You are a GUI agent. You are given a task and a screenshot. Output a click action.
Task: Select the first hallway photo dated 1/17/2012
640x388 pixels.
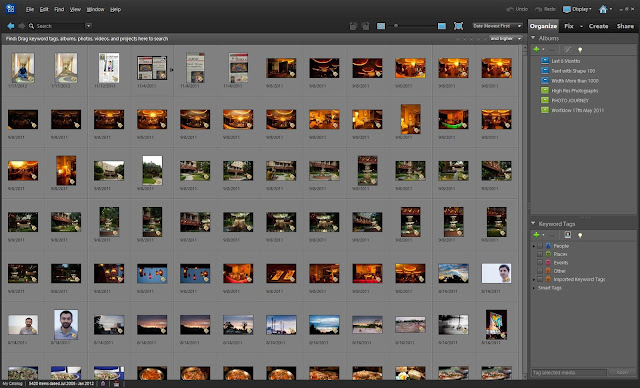23,68
